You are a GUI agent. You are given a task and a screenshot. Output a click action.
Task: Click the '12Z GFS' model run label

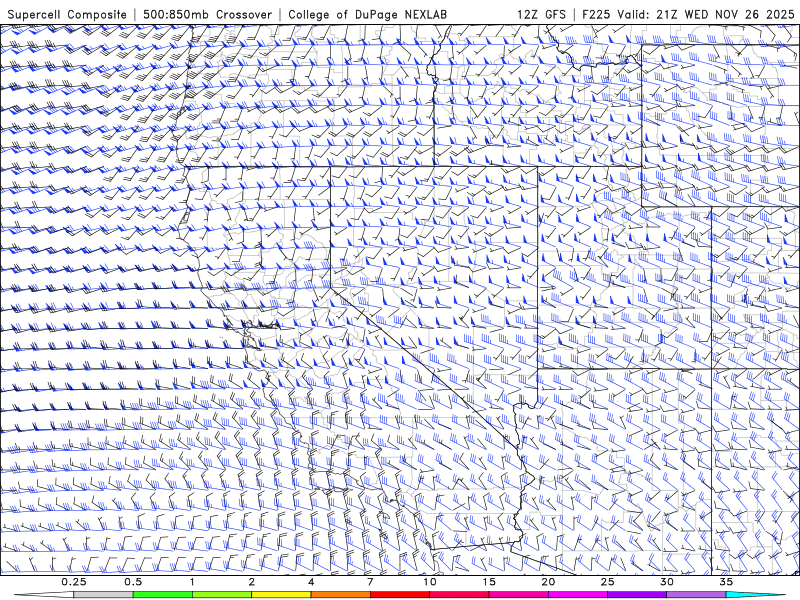pos(541,14)
